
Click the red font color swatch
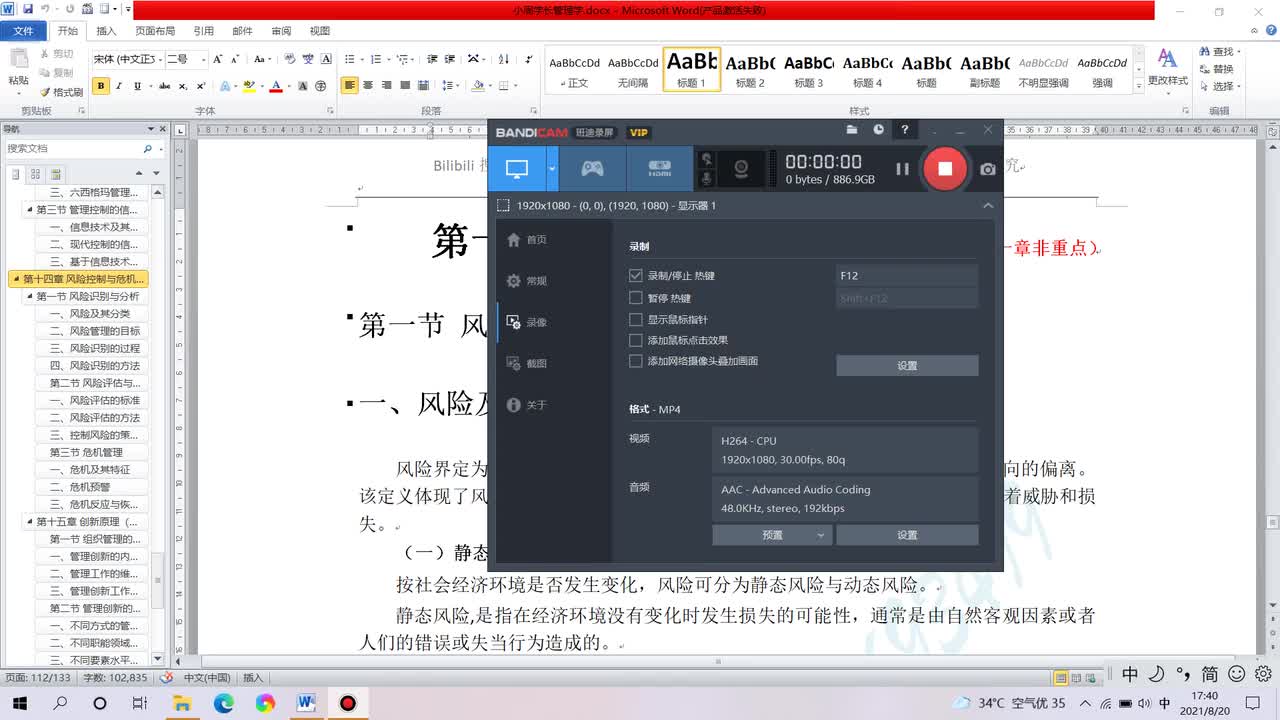pos(275,87)
